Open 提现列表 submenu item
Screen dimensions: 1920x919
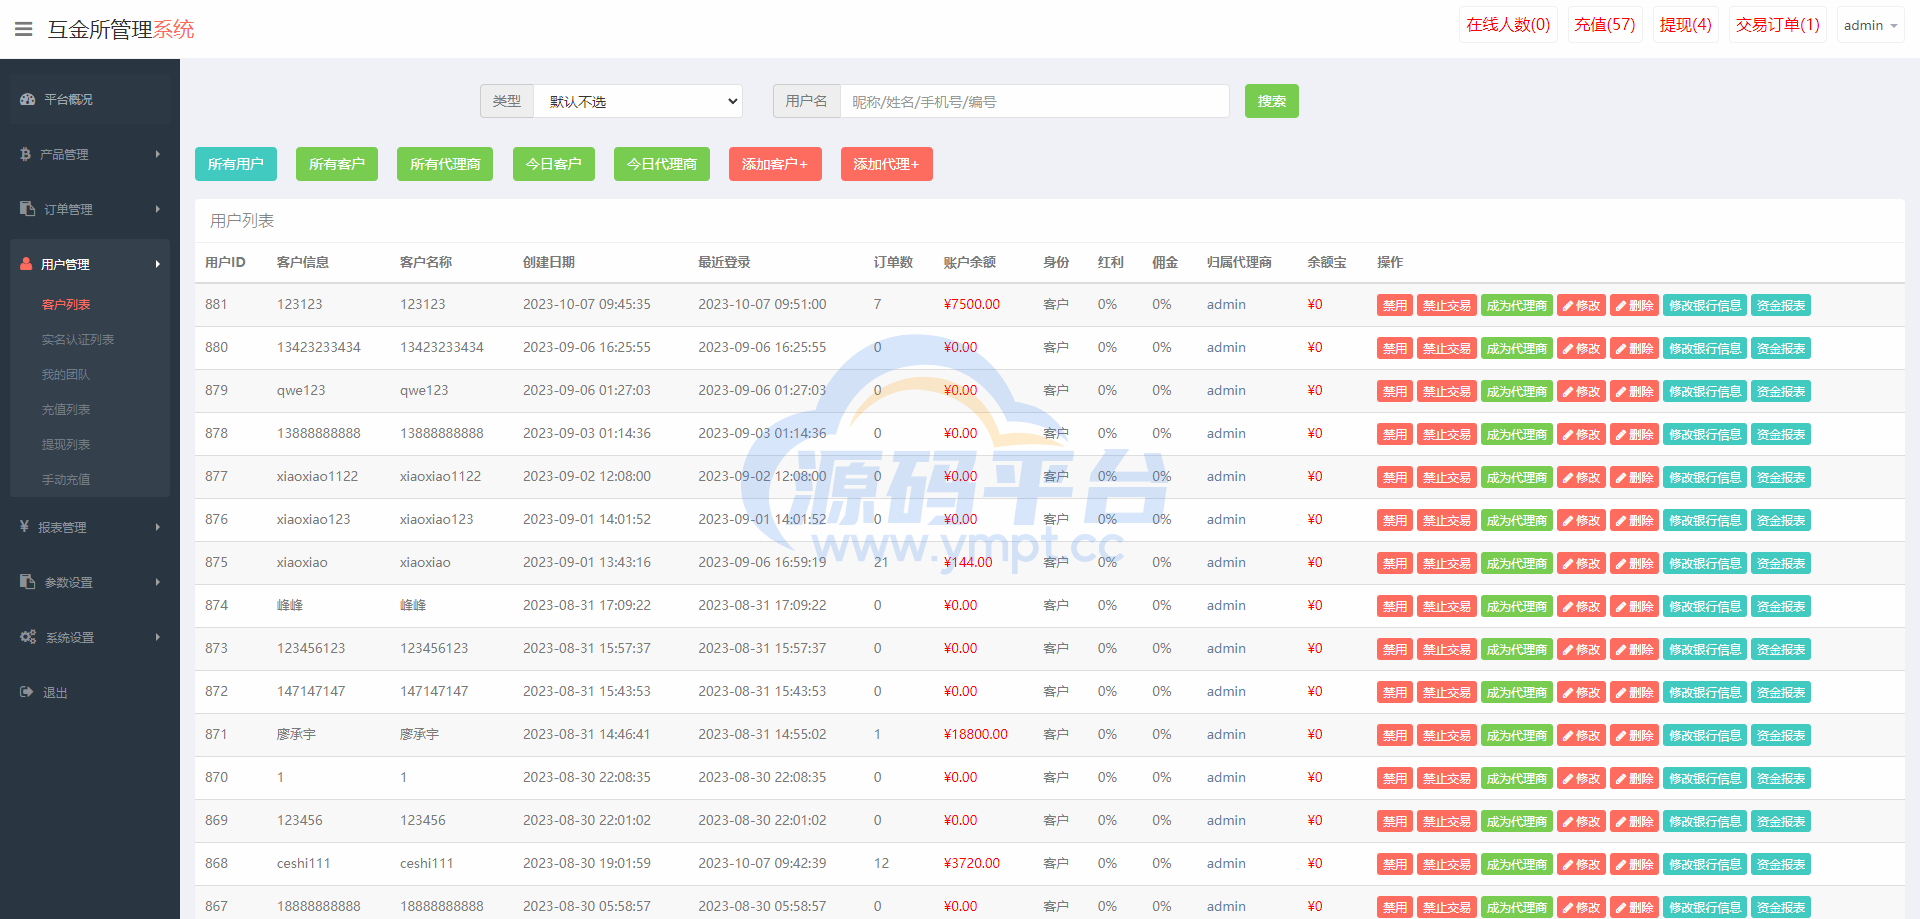point(66,444)
